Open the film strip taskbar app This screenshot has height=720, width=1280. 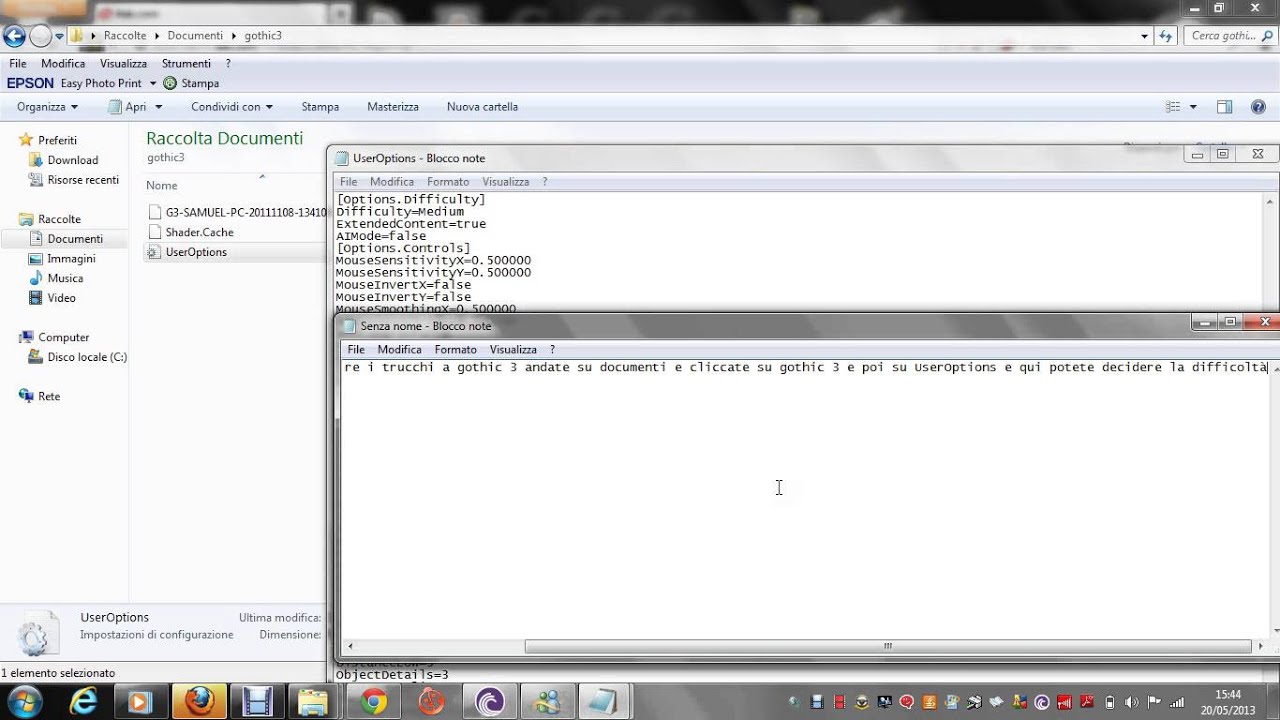(x=257, y=702)
